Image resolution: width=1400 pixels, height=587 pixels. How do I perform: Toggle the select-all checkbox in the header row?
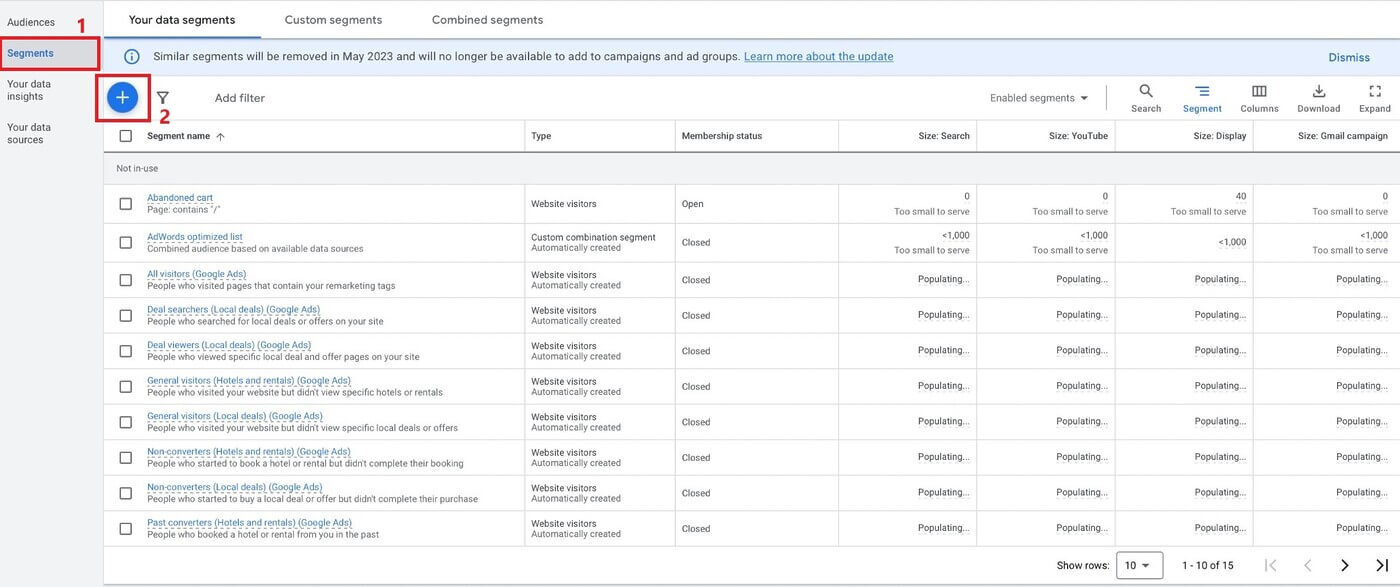tap(125, 135)
